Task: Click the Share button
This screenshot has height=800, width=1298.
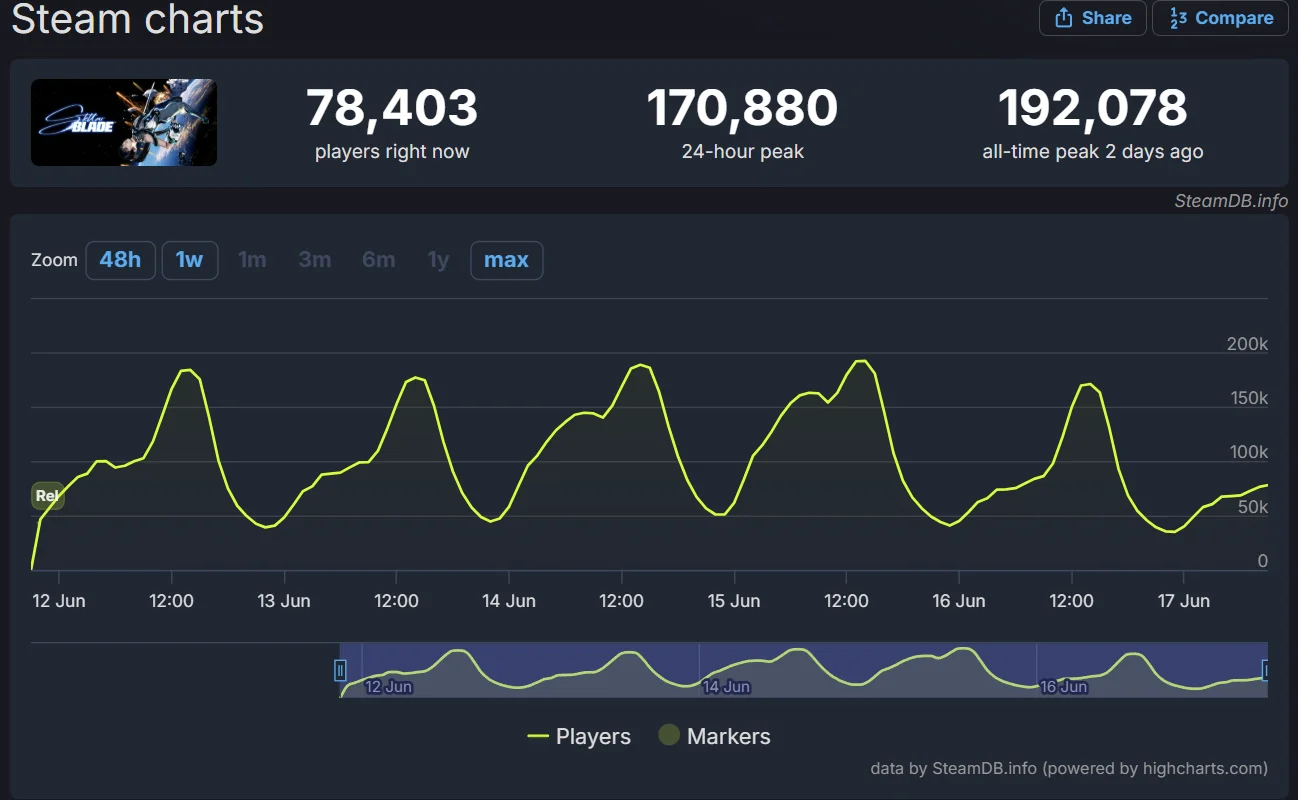Action: click(1093, 18)
